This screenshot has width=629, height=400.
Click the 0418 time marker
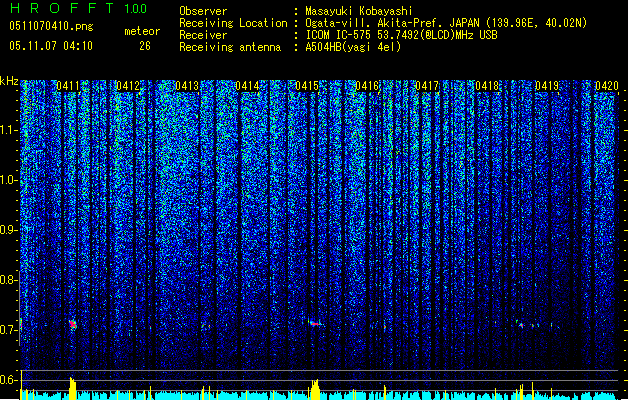[487, 86]
